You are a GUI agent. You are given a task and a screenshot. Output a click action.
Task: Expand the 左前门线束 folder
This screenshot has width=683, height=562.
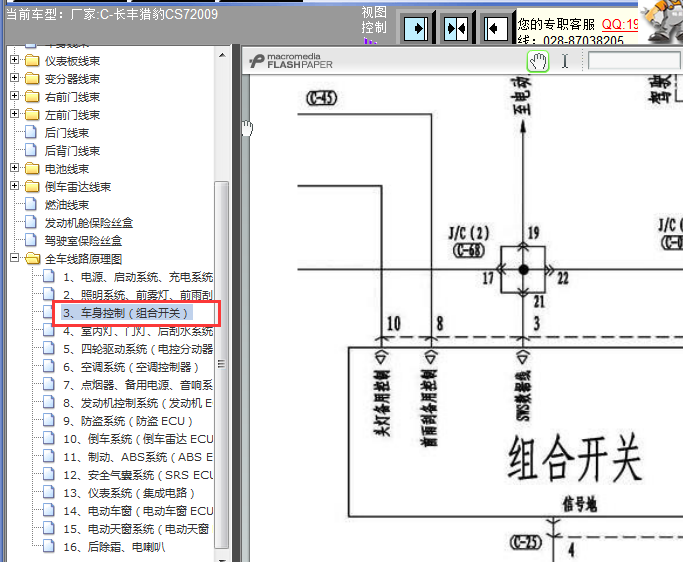coord(14,114)
